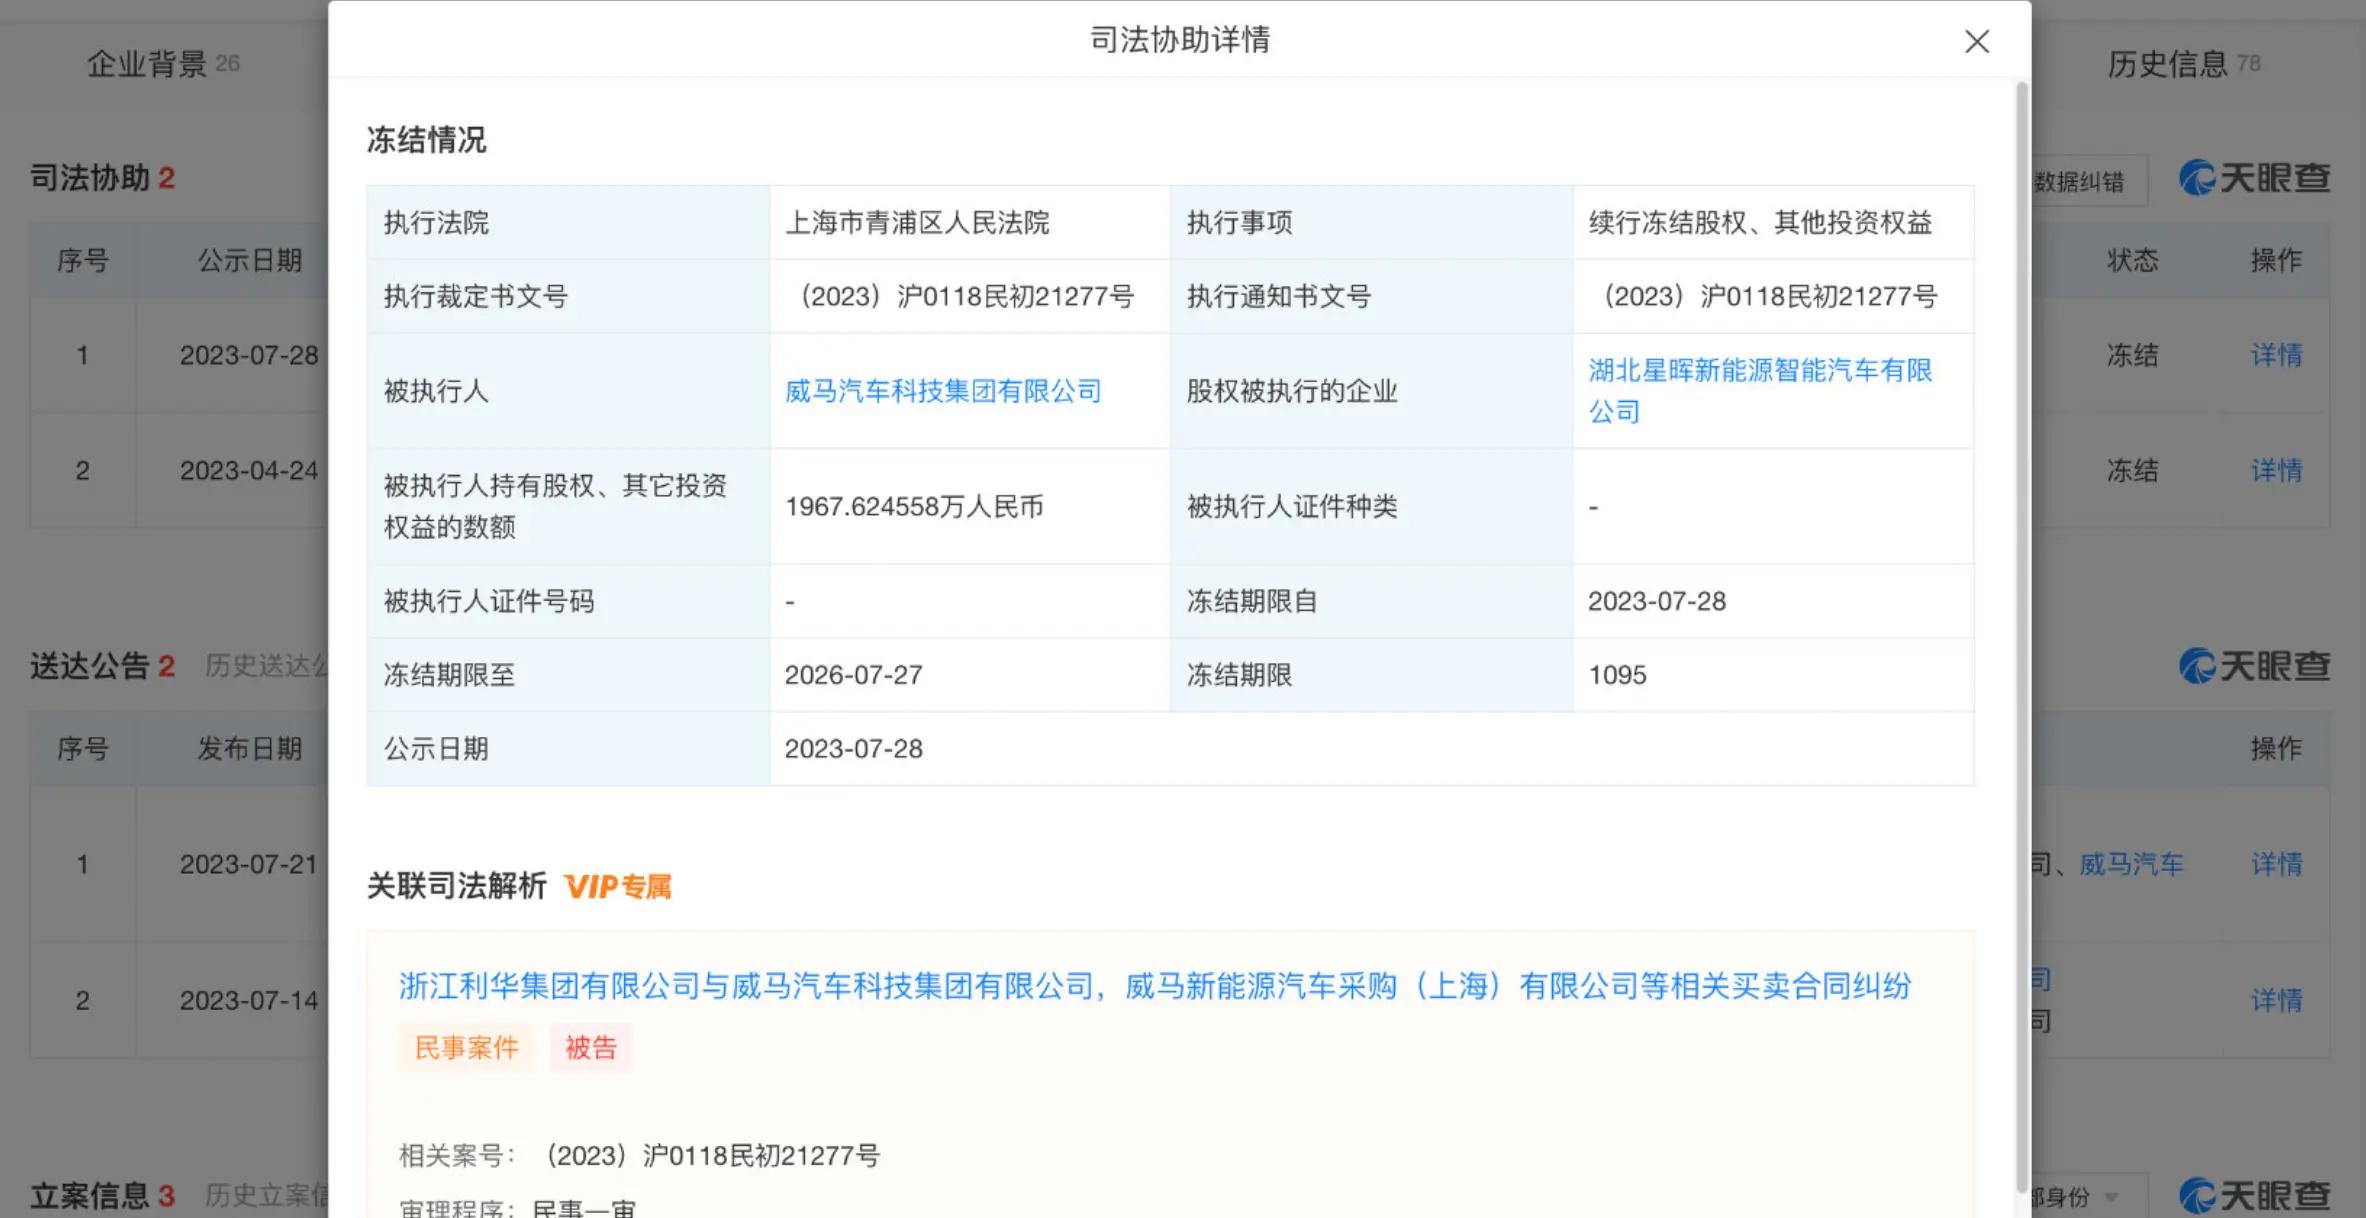Open 威马汽车科技集团有限公司 company link
The width and height of the screenshot is (2366, 1218).
click(942, 391)
